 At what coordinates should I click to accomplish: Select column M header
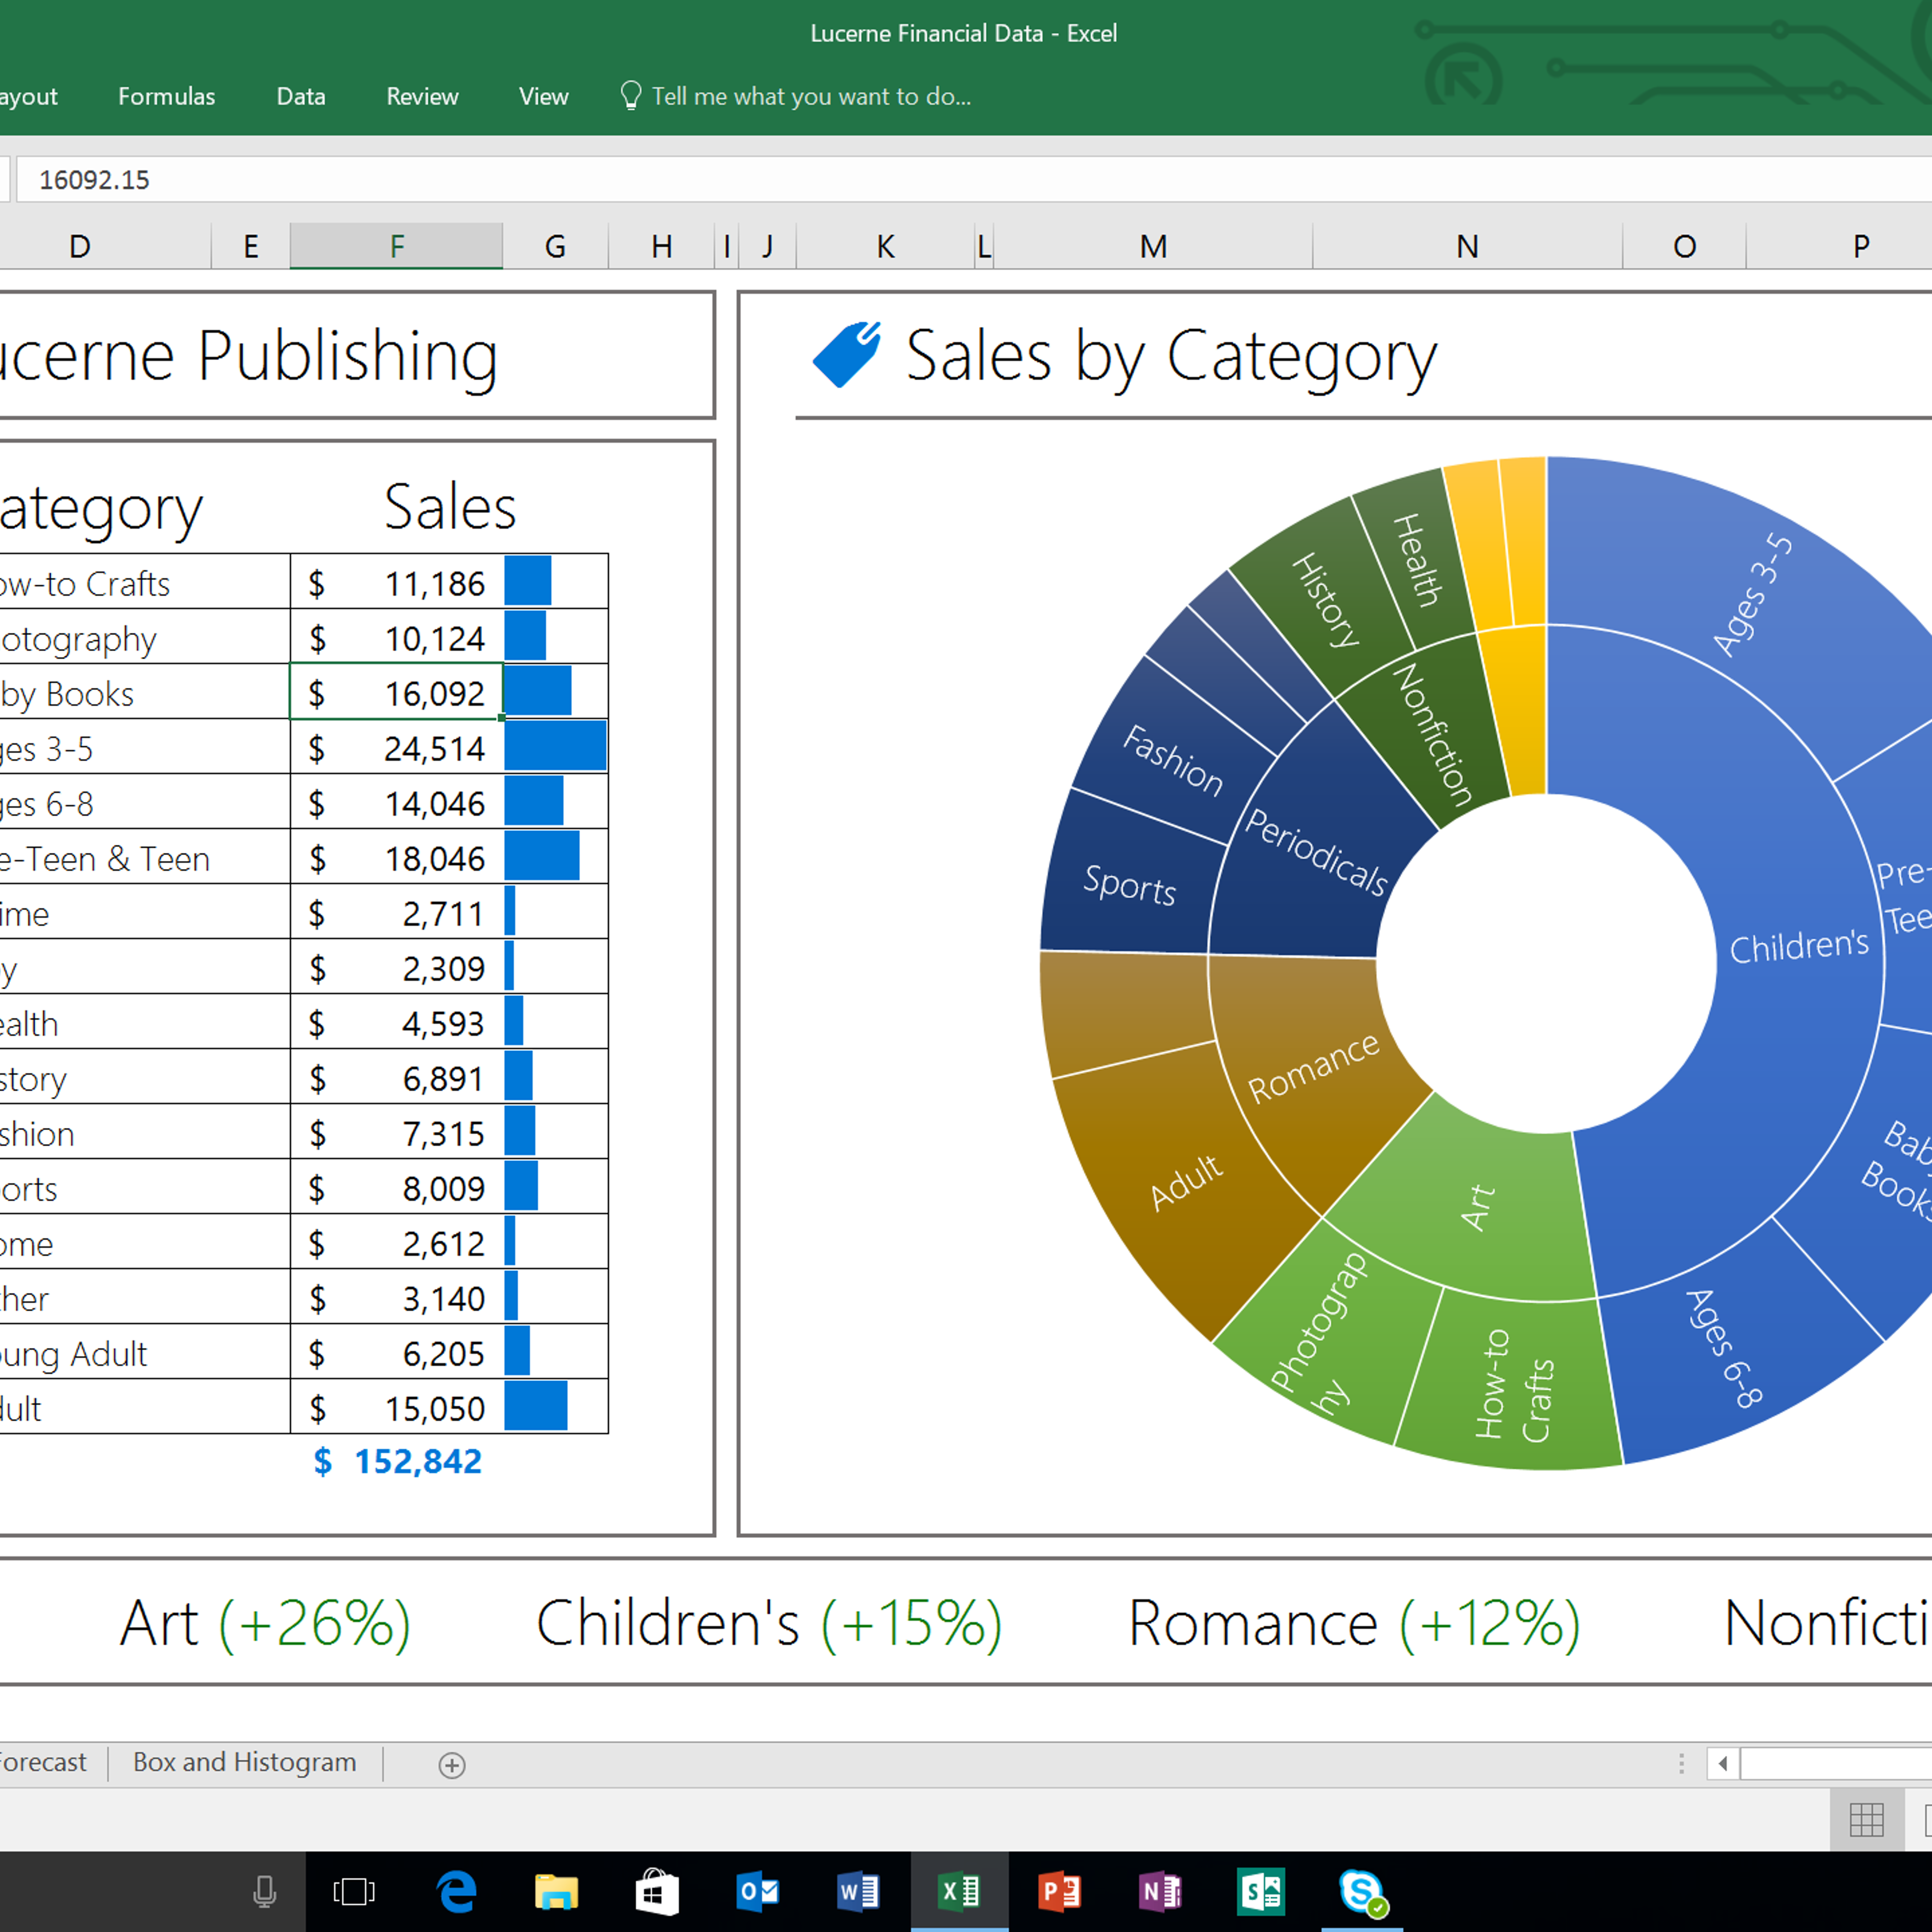pyautogui.click(x=1153, y=246)
